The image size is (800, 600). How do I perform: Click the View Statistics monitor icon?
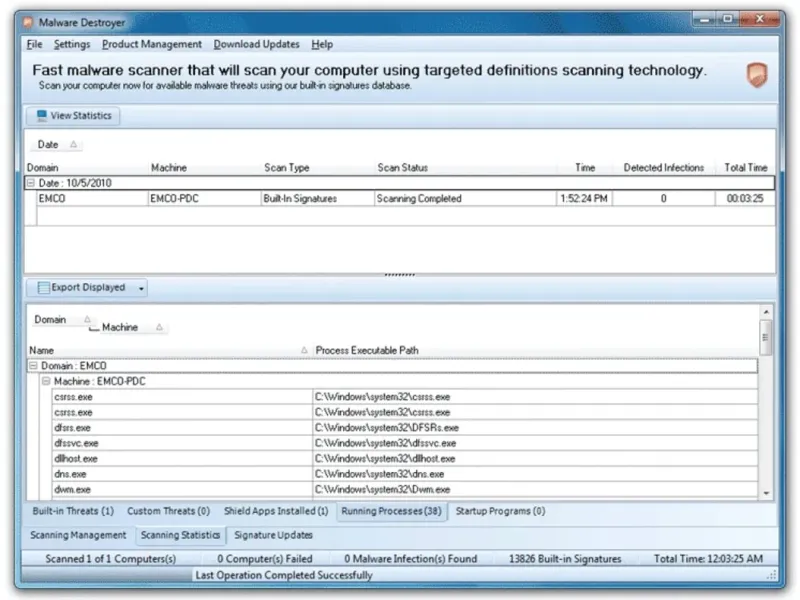pos(41,116)
